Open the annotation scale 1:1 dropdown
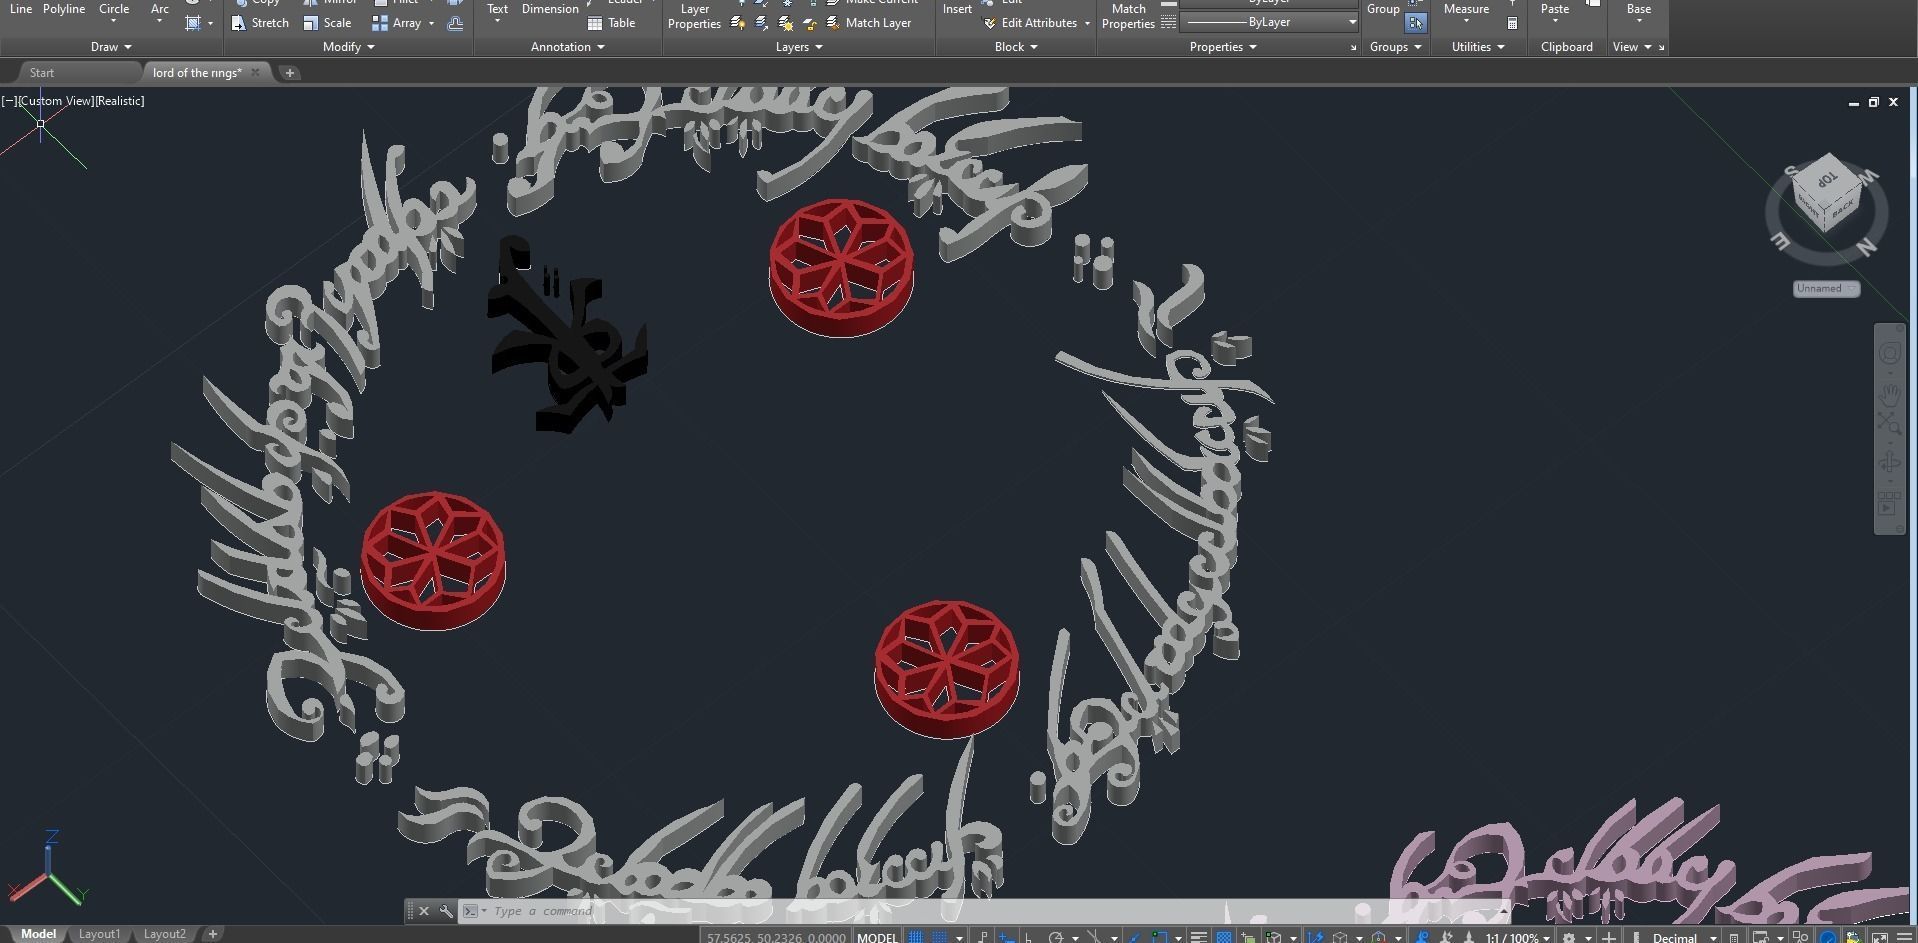Image resolution: width=1918 pixels, height=943 pixels. tap(1516, 937)
